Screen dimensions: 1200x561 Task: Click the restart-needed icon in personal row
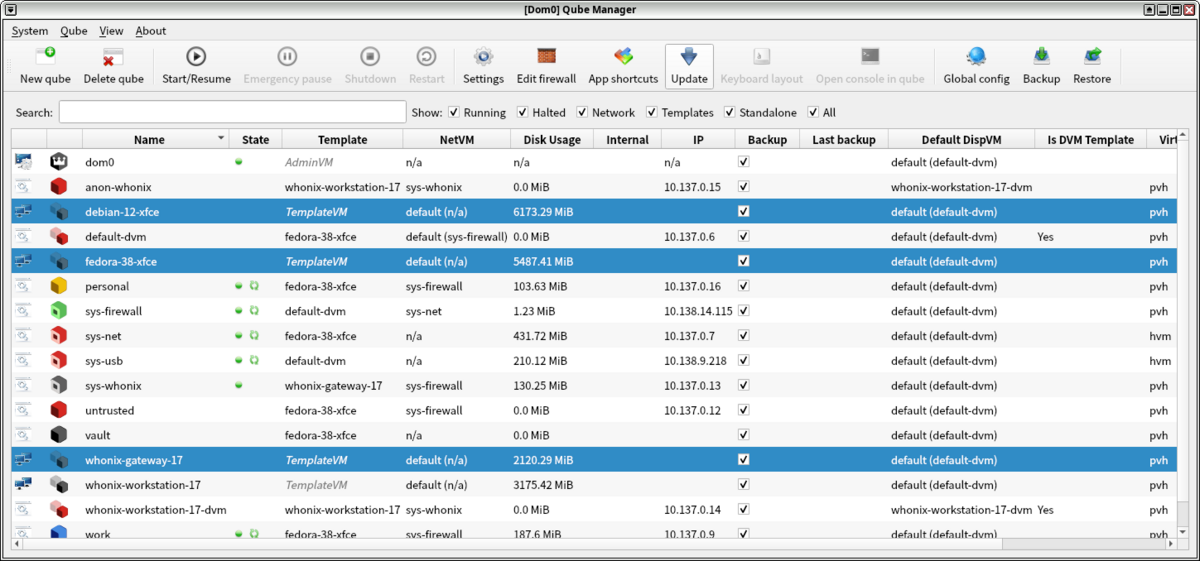click(x=254, y=286)
